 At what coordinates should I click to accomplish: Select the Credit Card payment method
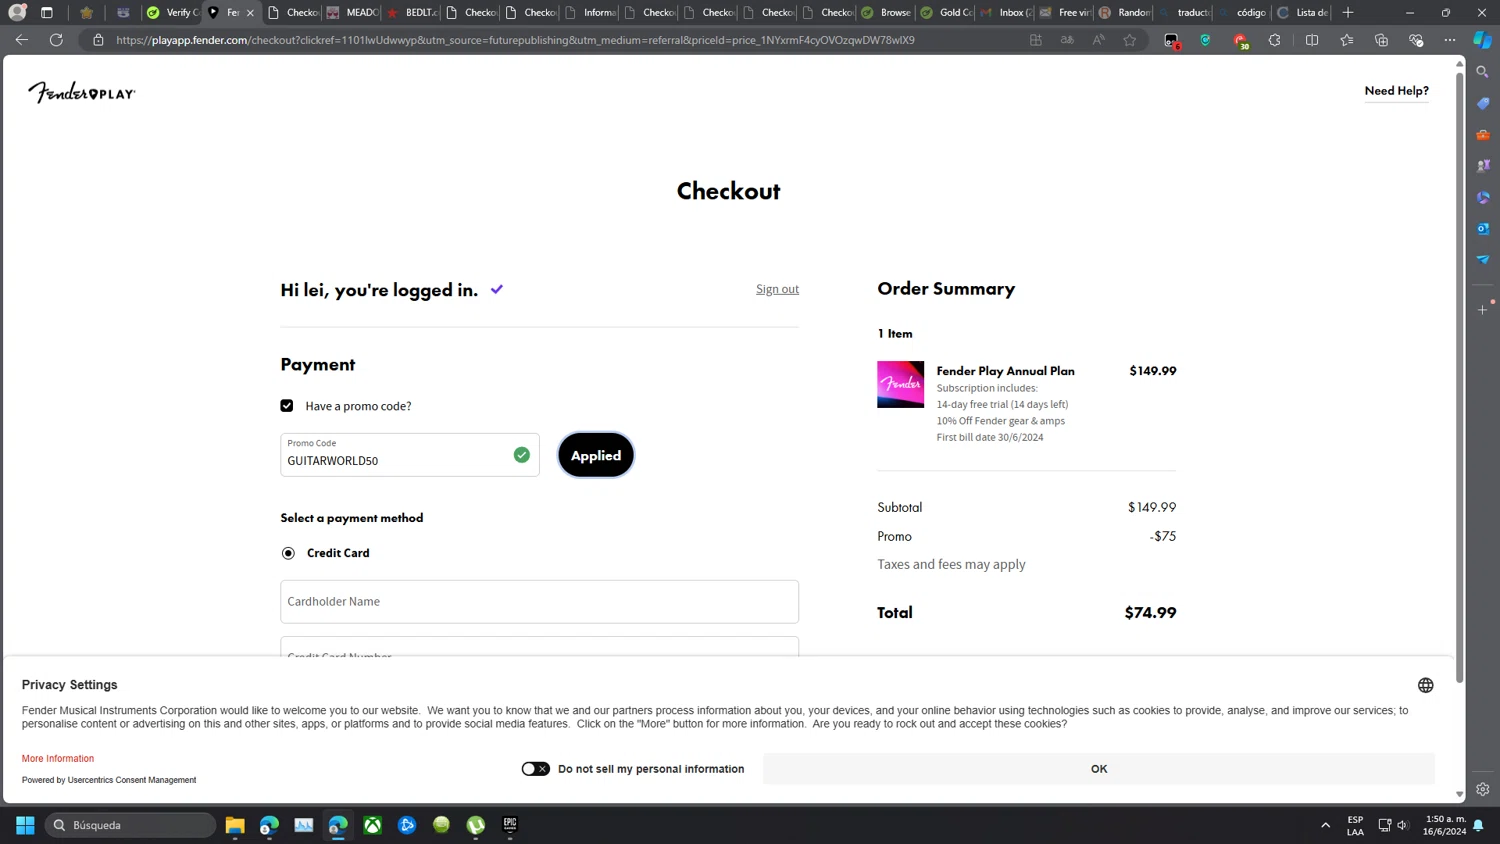288,553
